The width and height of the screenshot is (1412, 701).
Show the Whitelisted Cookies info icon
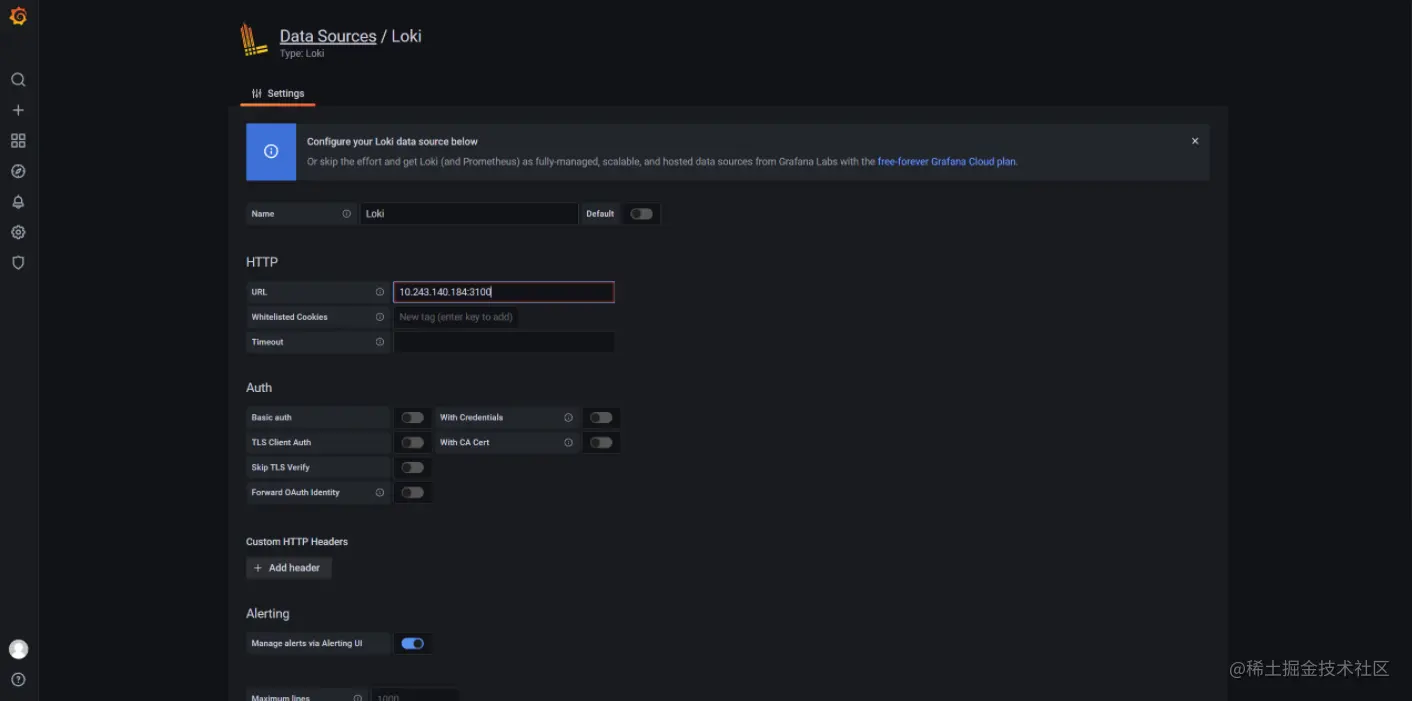click(380, 317)
